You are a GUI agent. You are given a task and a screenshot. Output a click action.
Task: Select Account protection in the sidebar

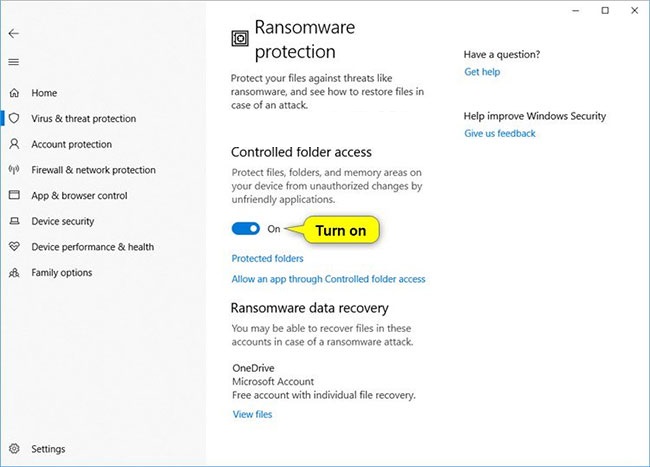(x=71, y=144)
